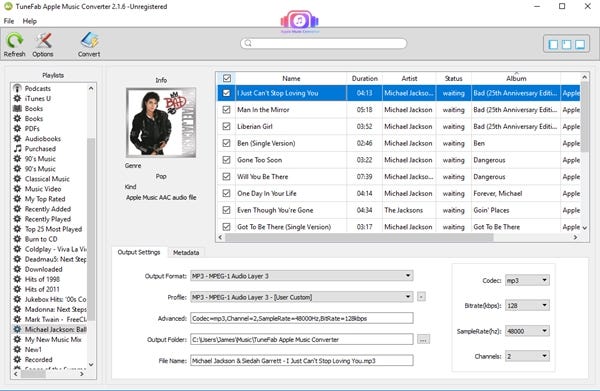The width and height of the screenshot is (600, 391).
Task: Select the iTunes U playlist icon
Action: point(17,98)
